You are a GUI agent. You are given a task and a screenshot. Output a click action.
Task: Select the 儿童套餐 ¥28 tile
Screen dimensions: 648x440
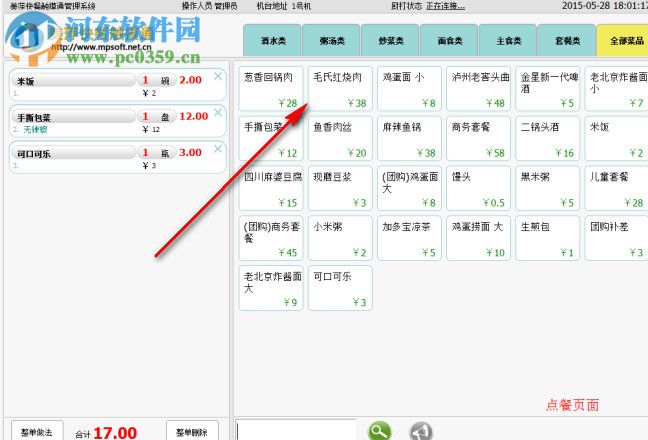[617, 189]
